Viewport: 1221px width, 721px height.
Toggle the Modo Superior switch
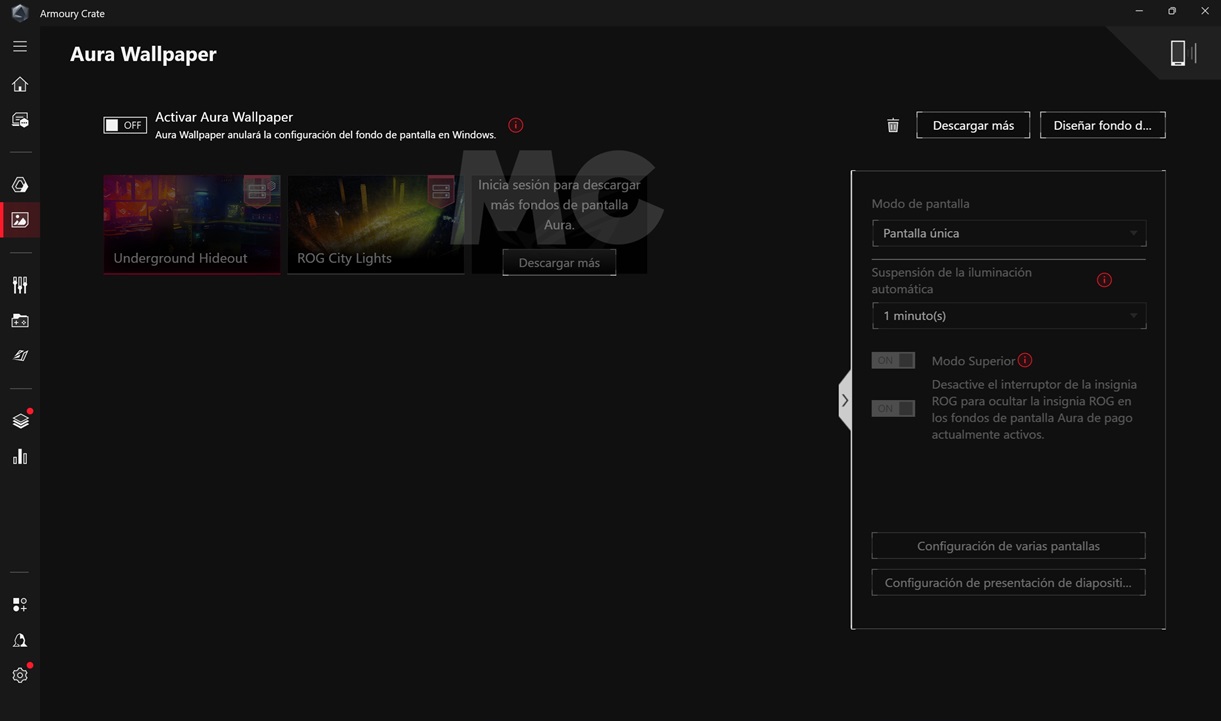(893, 361)
